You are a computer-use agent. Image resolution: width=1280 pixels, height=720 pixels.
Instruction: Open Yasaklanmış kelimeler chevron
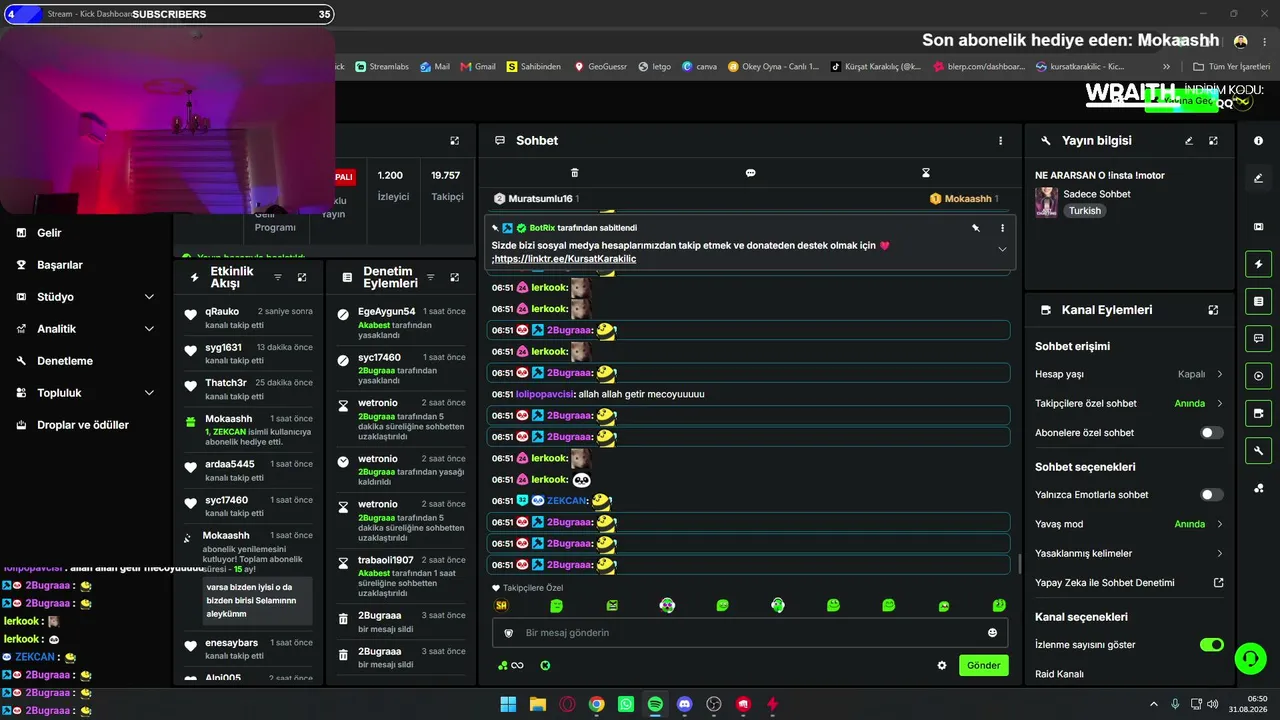(x=1219, y=553)
